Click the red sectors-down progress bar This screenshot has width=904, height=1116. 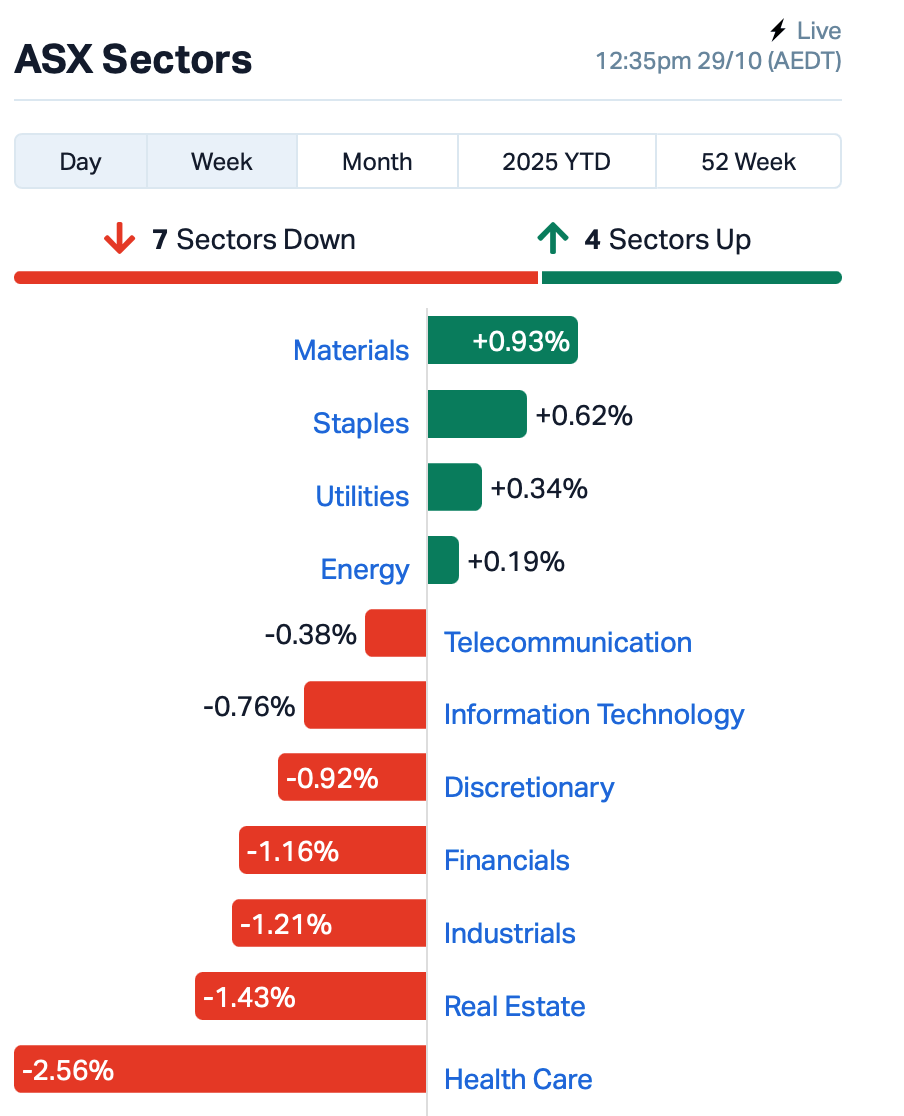tap(276, 278)
